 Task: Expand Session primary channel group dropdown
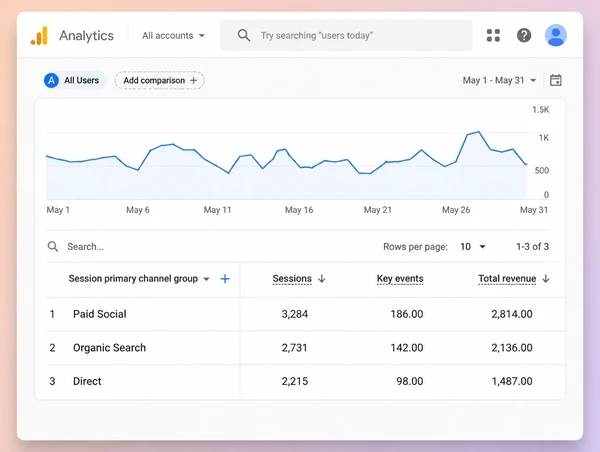tap(206, 279)
